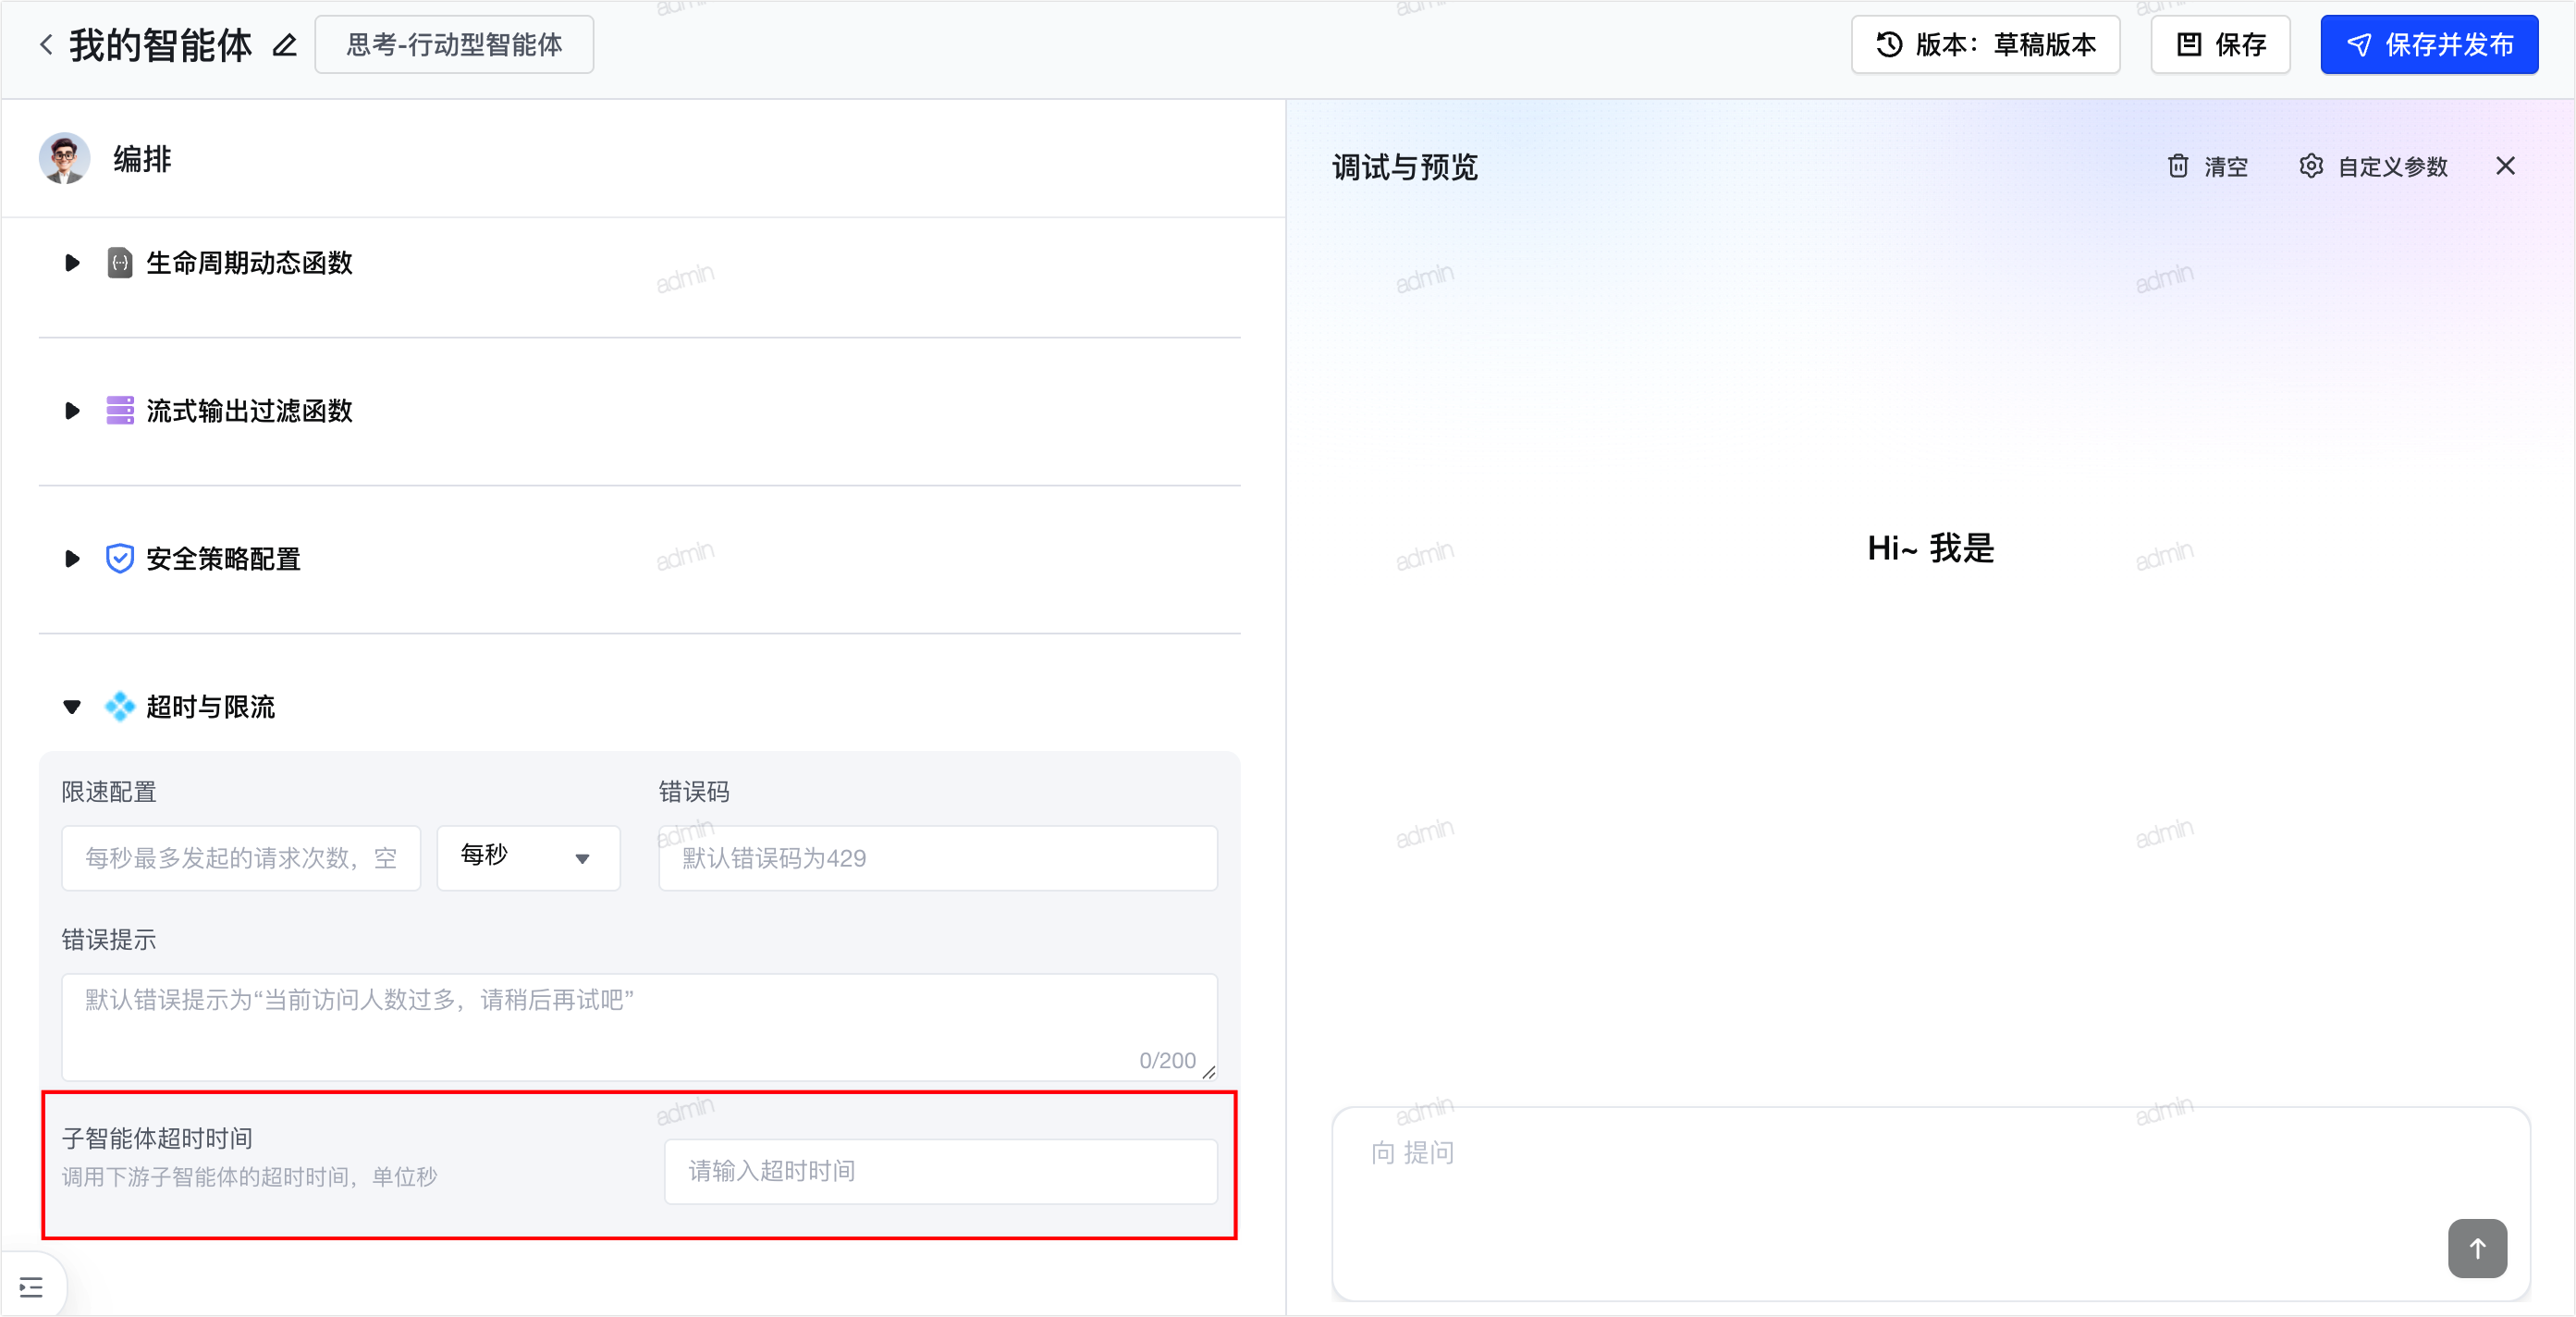Click the 清空 trash icon
This screenshot has width=2576, height=1317.
point(2178,166)
